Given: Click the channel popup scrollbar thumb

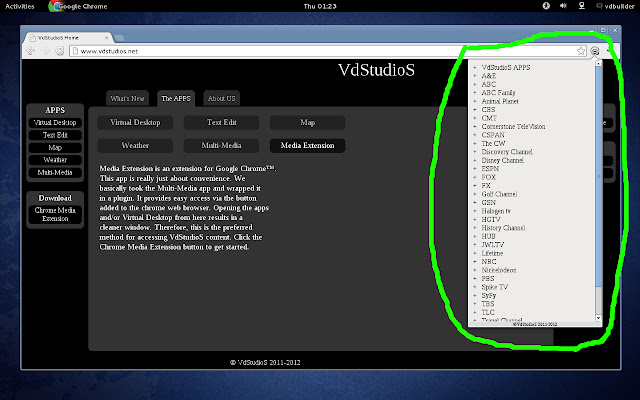Looking at the screenshot, I should tap(598, 177).
